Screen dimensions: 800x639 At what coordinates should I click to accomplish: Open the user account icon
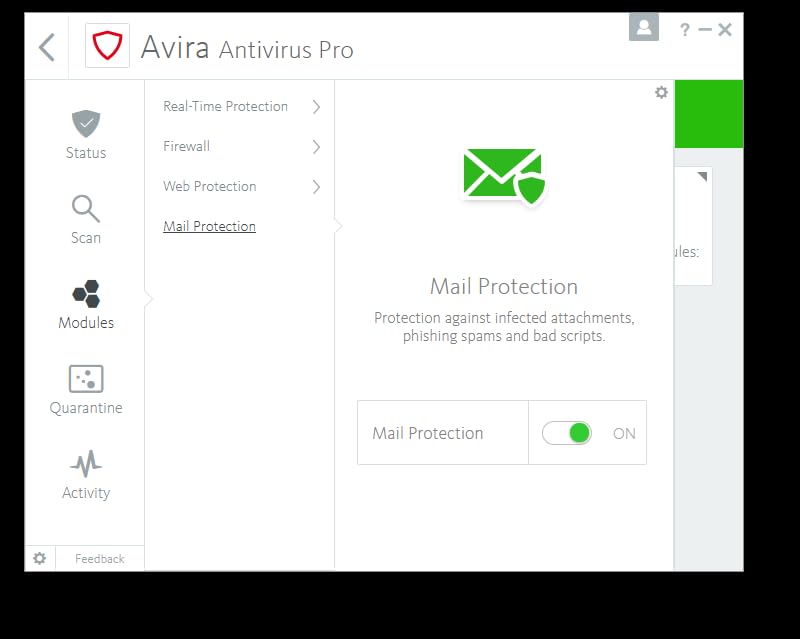click(643, 28)
